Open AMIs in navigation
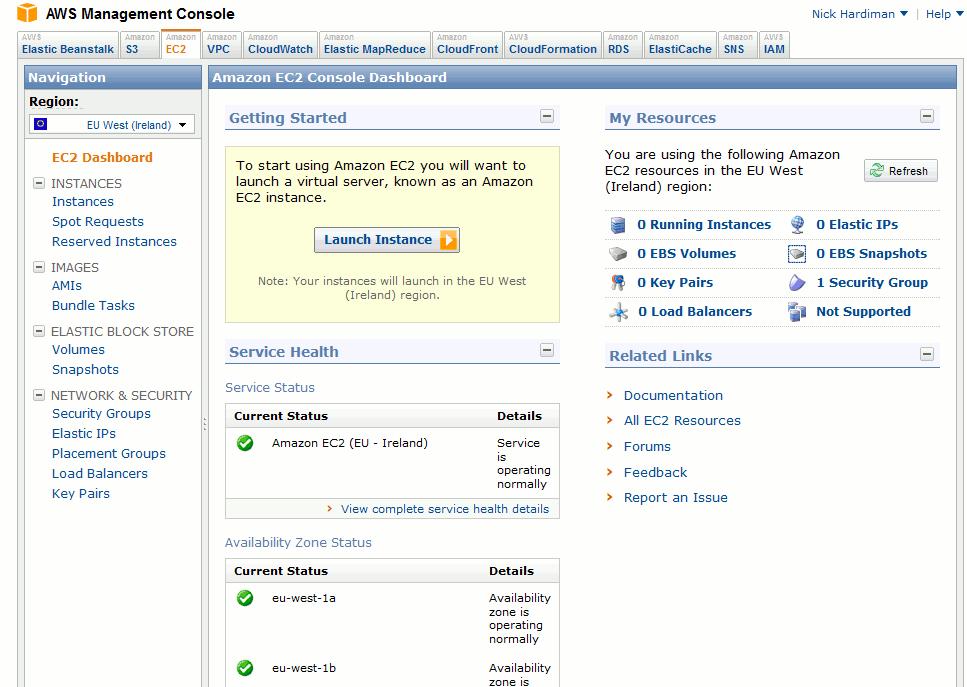Image resolution: width=967 pixels, height=687 pixels. [67, 286]
